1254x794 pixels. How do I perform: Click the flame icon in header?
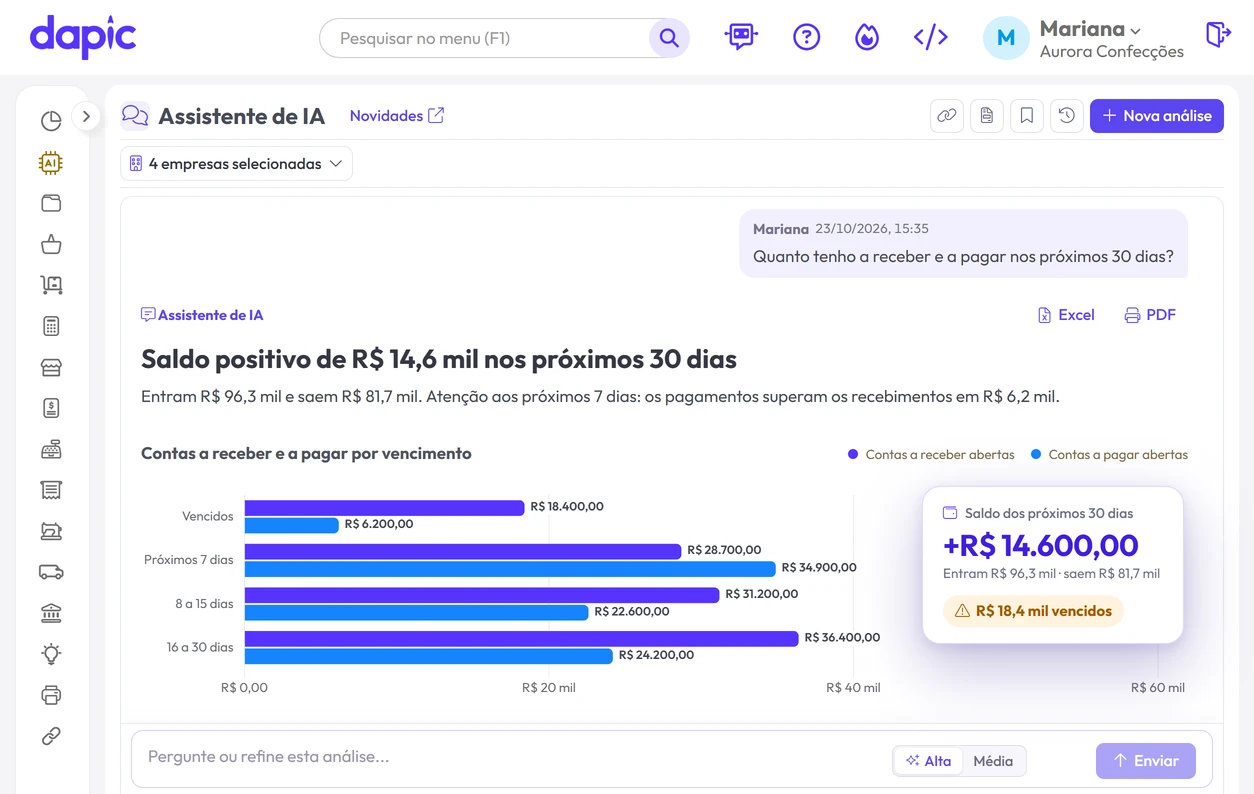pos(867,37)
